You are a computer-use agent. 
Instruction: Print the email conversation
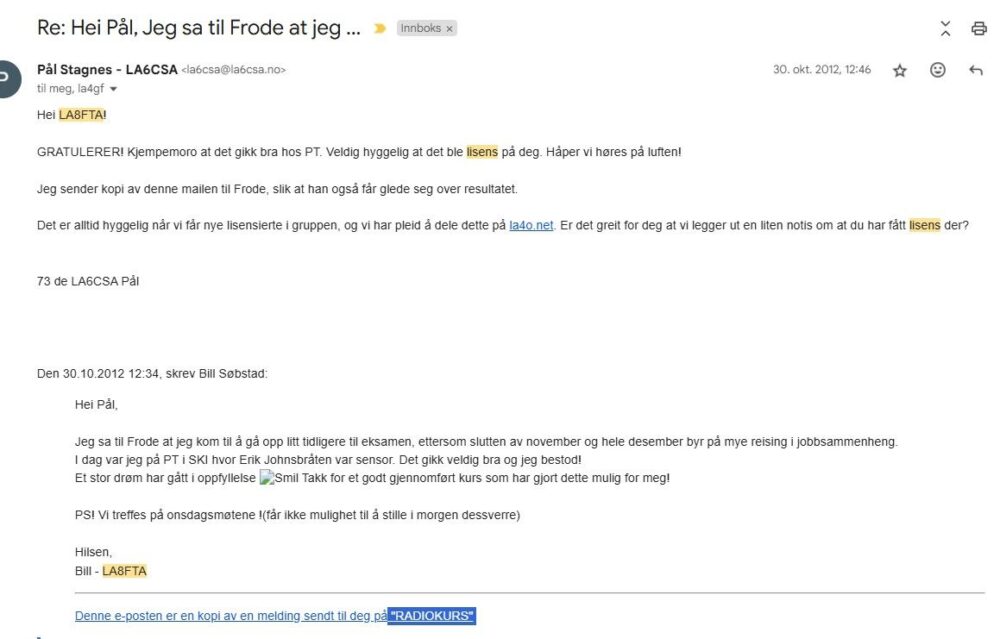click(x=979, y=29)
